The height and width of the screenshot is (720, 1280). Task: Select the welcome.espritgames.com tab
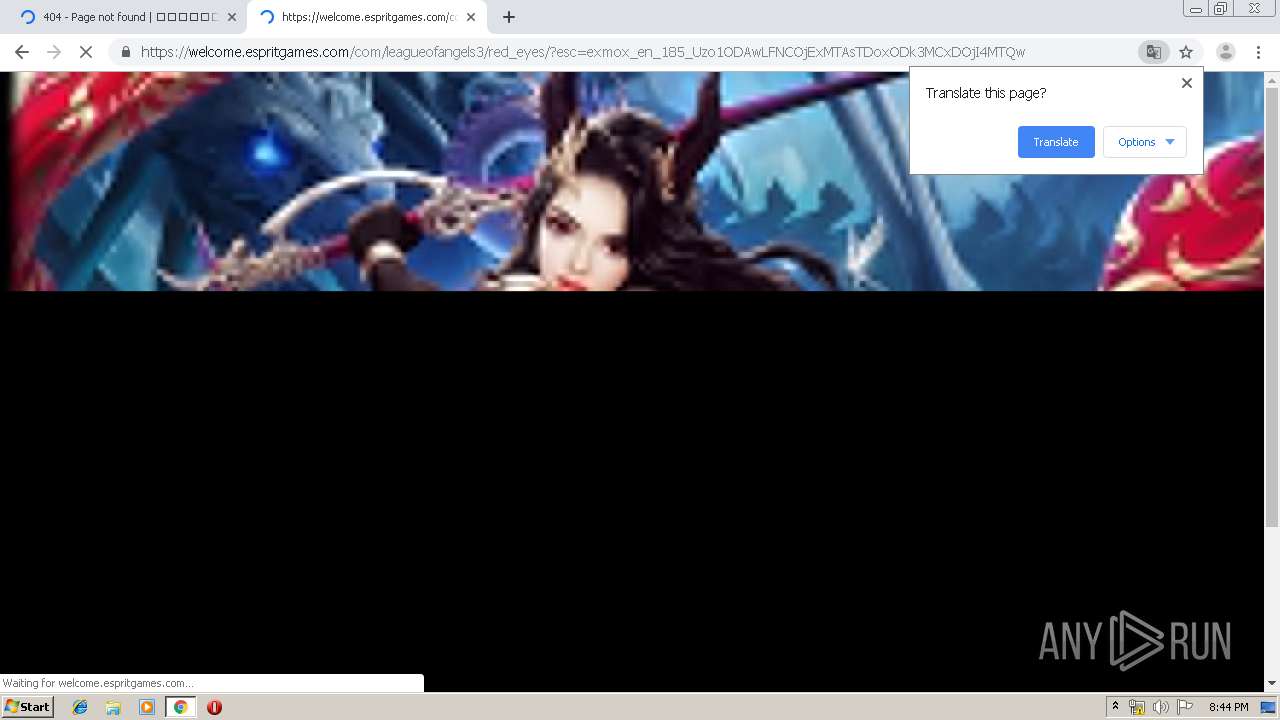tap(367, 17)
